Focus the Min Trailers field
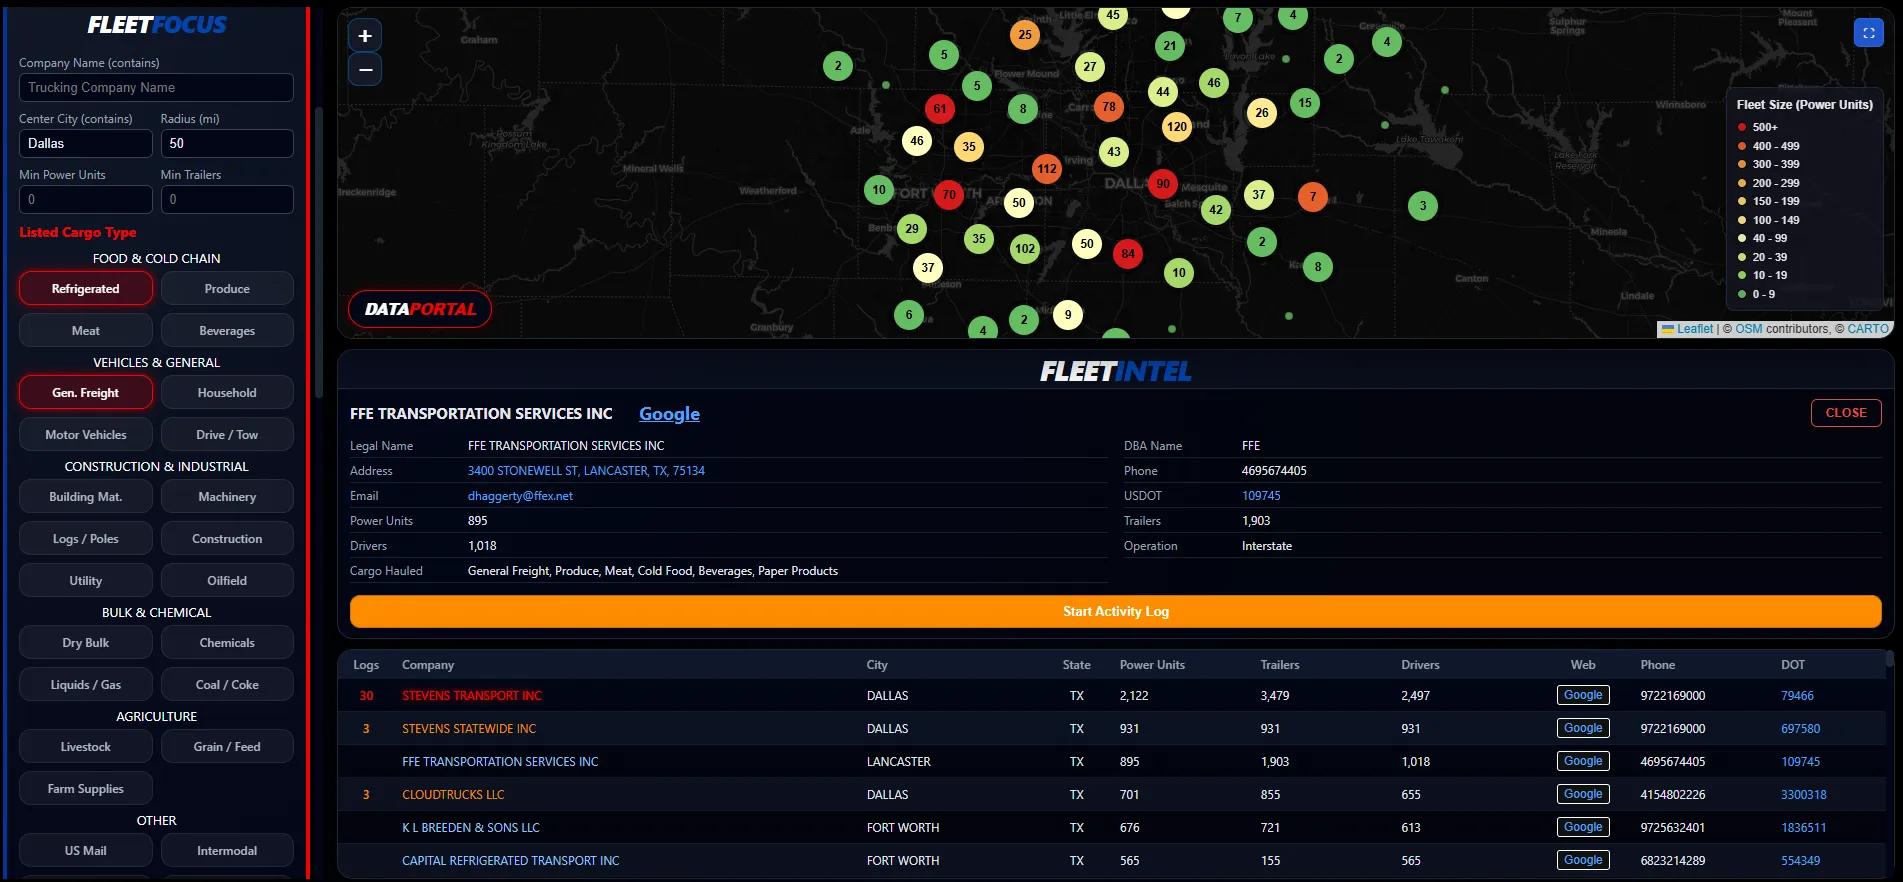Screen dimensions: 1903x882 click(x=227, y=200)
